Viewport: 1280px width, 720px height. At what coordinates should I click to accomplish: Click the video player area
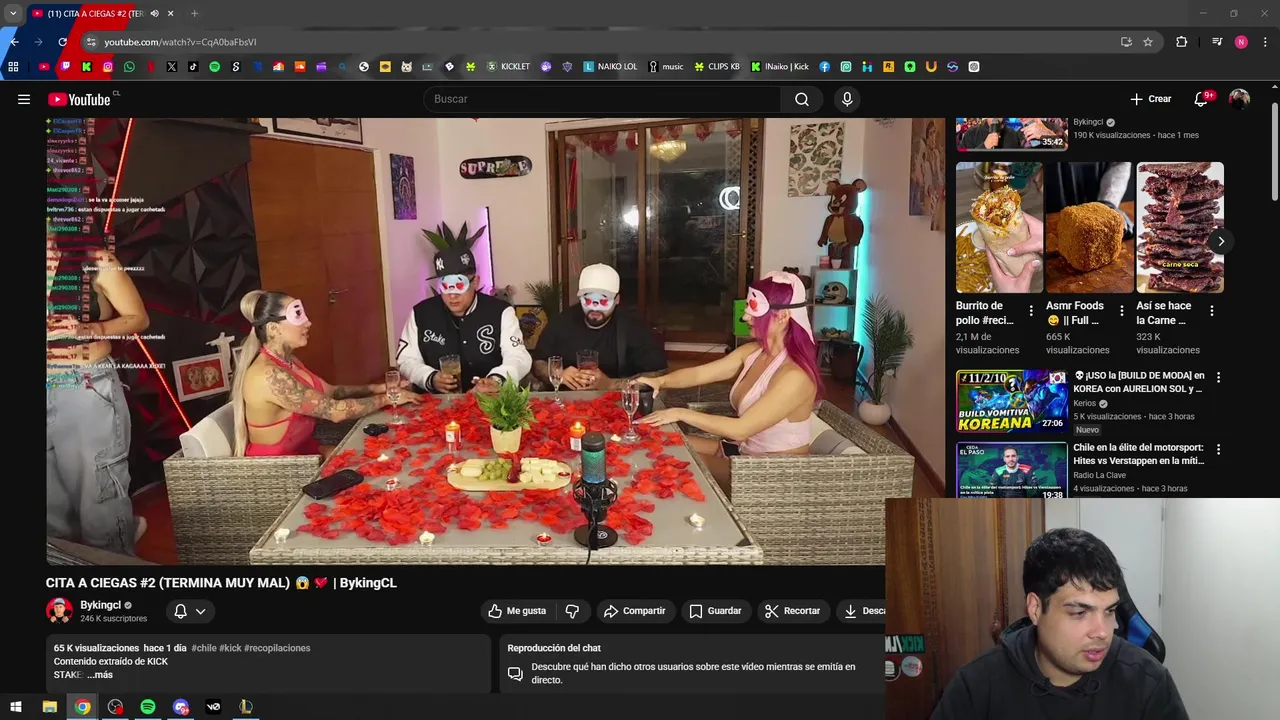(495, 341)
